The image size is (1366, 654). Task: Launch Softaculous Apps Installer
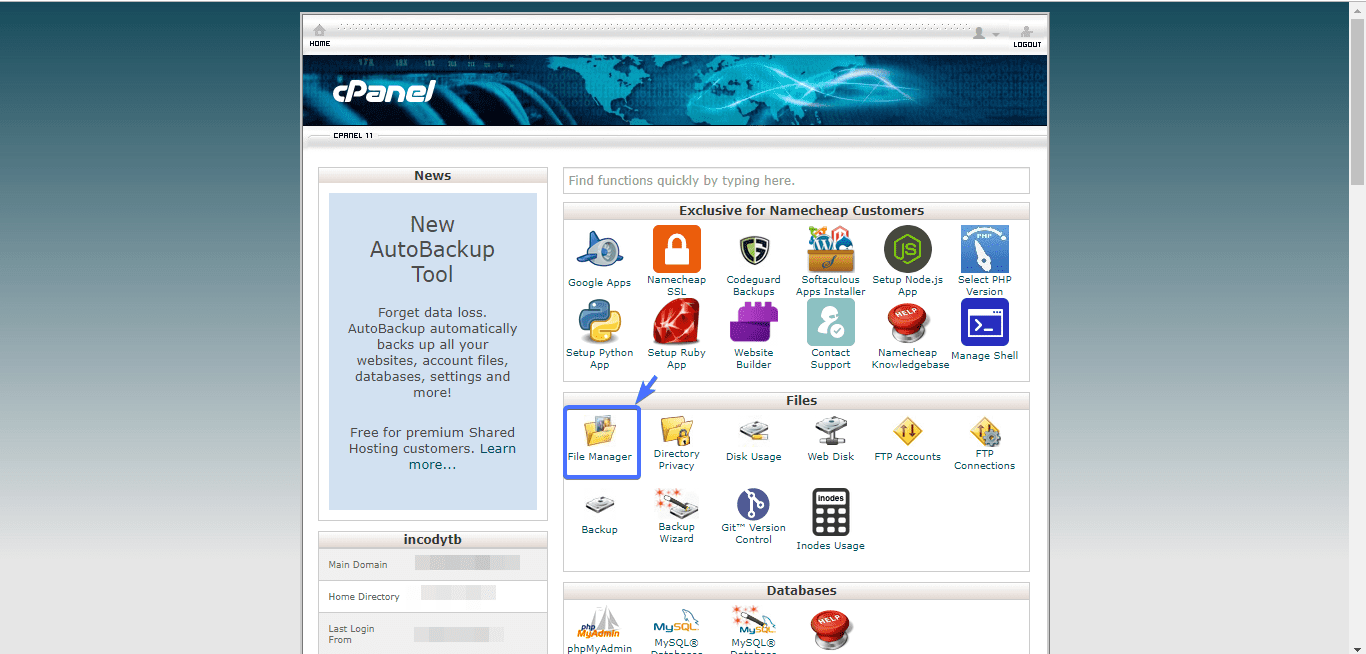[830, 249]
